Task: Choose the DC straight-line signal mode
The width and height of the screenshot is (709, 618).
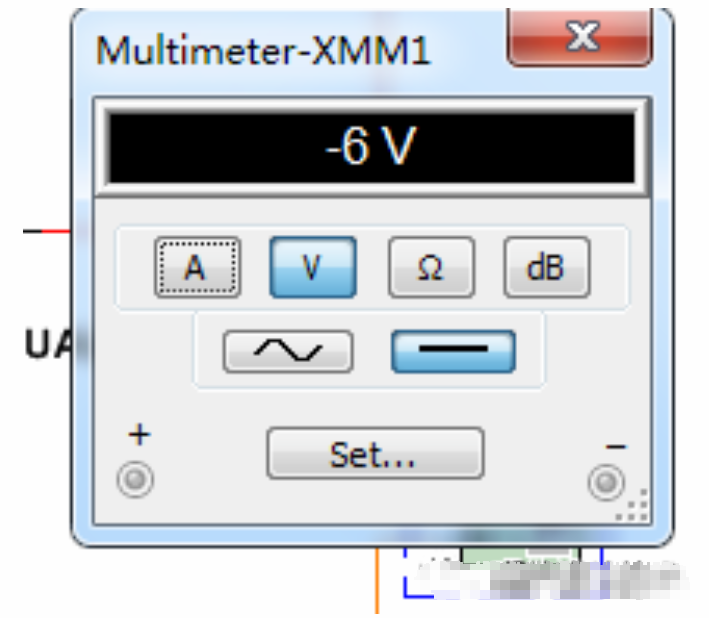Action: point(453,351)
